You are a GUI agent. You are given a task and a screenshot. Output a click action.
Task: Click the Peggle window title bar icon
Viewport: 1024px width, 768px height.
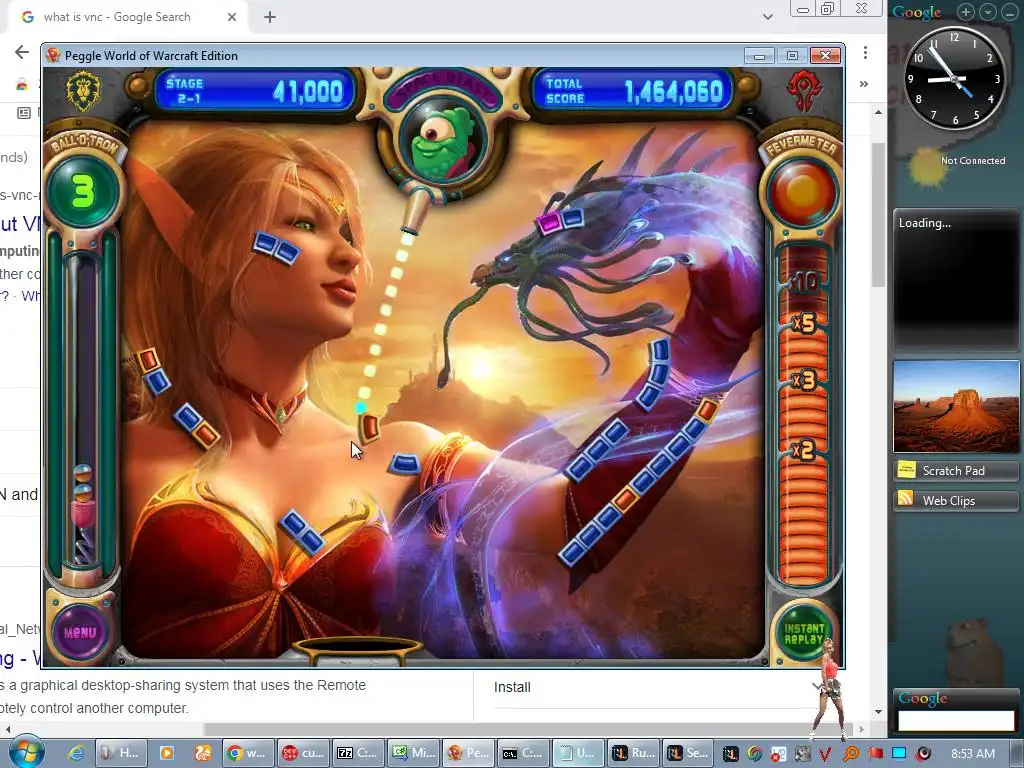54,56
